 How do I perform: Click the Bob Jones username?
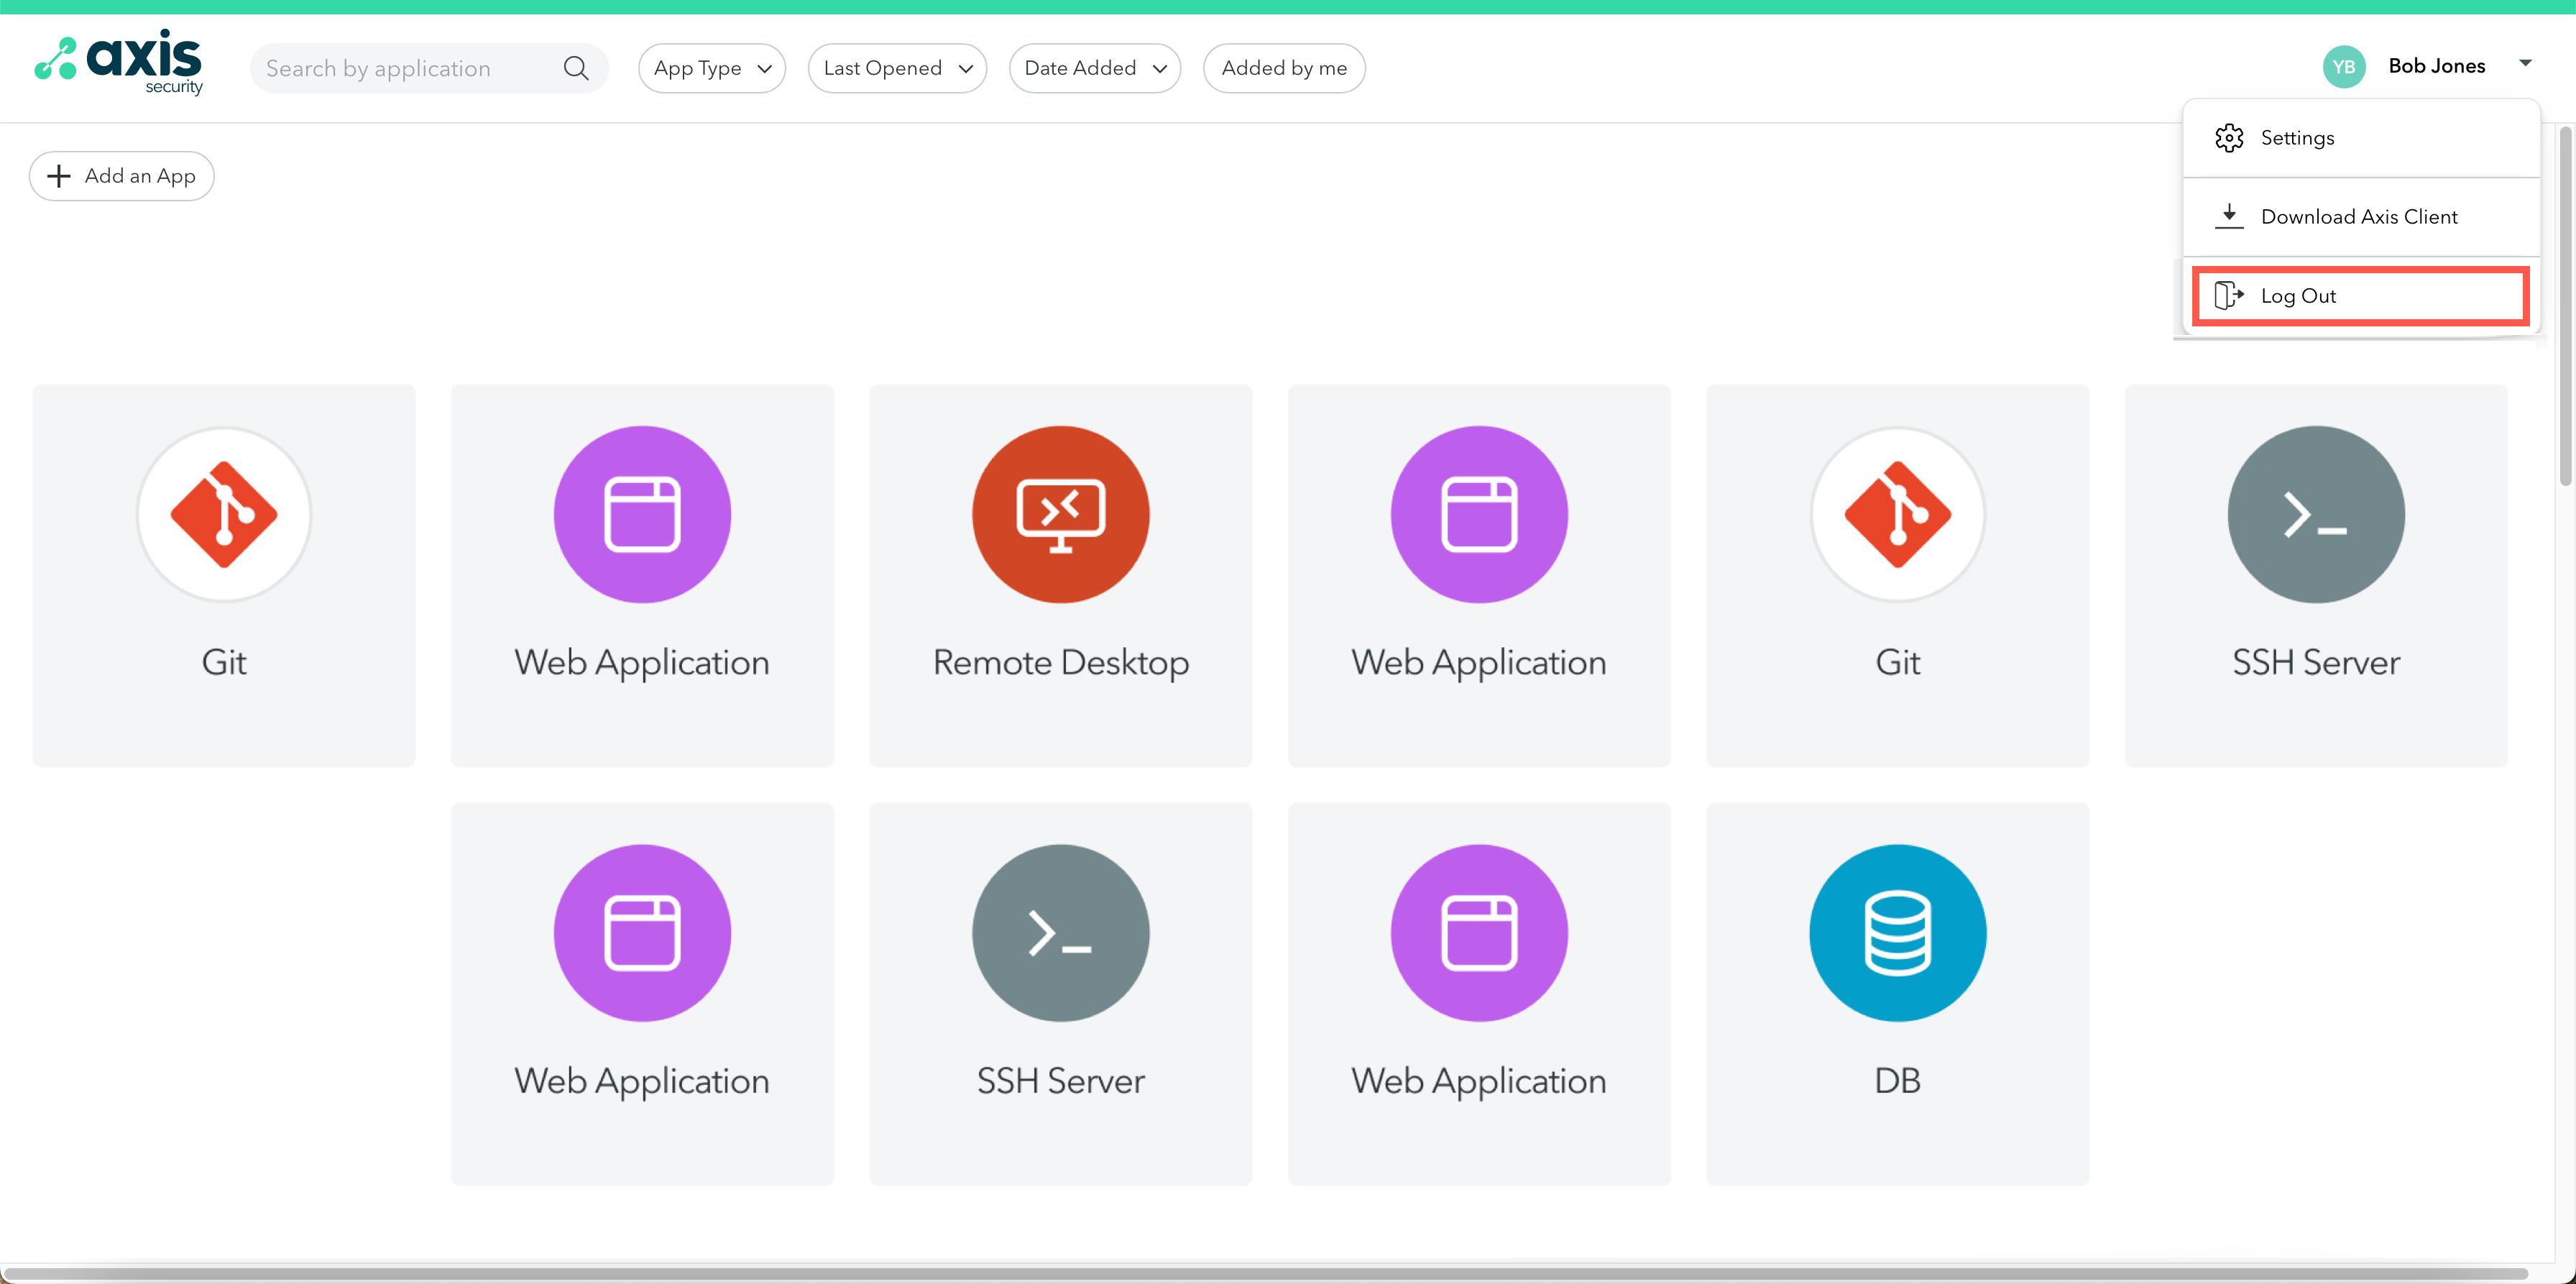[2436, 66]
